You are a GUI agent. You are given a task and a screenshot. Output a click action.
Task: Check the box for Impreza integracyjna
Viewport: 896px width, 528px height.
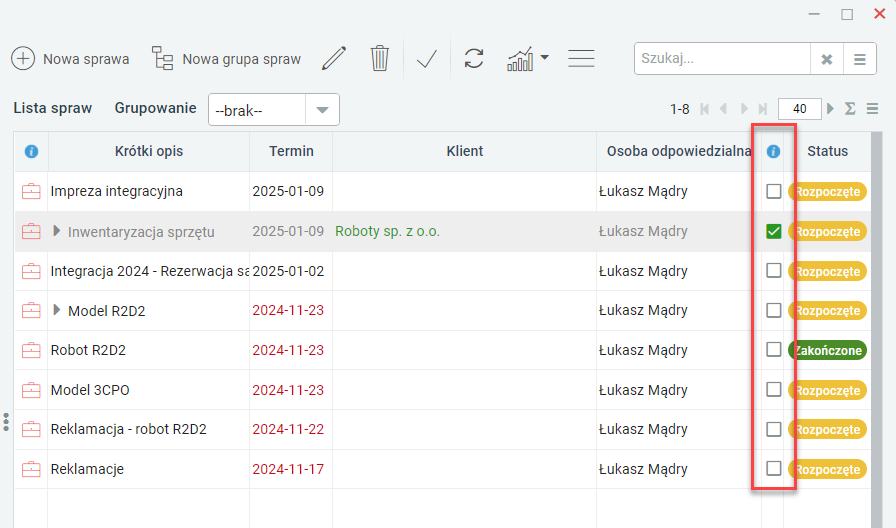coord(773,191)
